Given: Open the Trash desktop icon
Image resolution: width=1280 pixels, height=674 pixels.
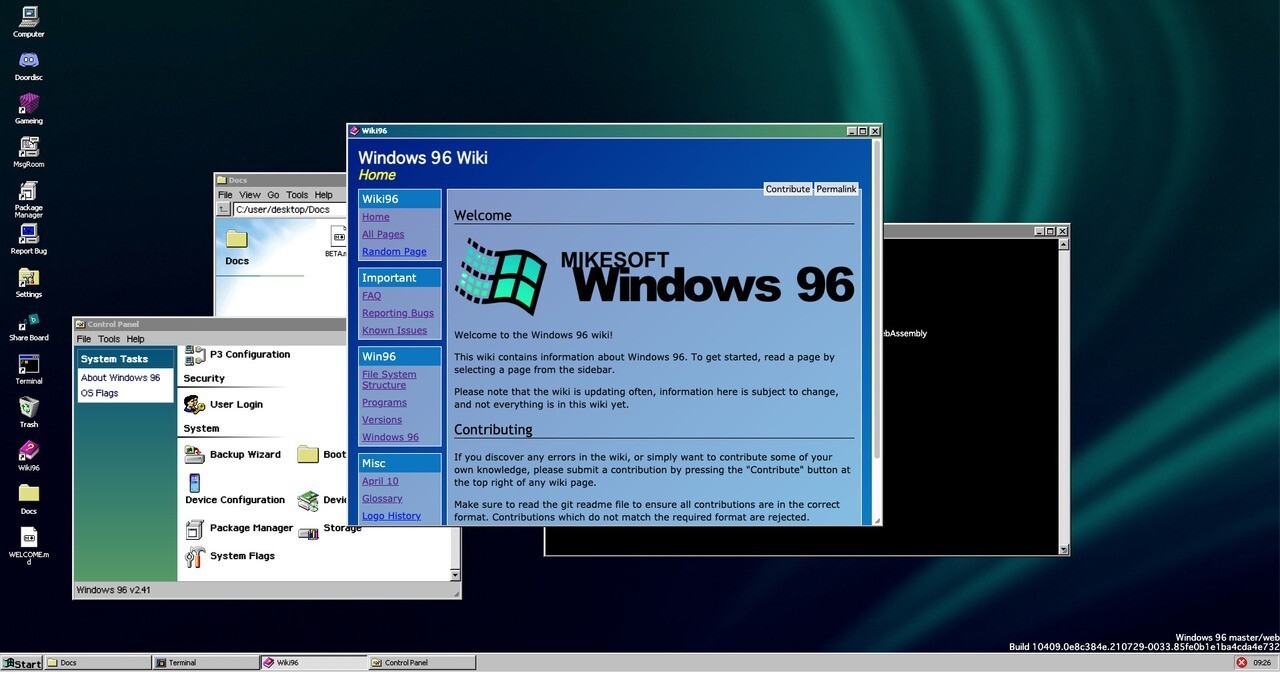Looking at the screenshot, I should point(28,408).
